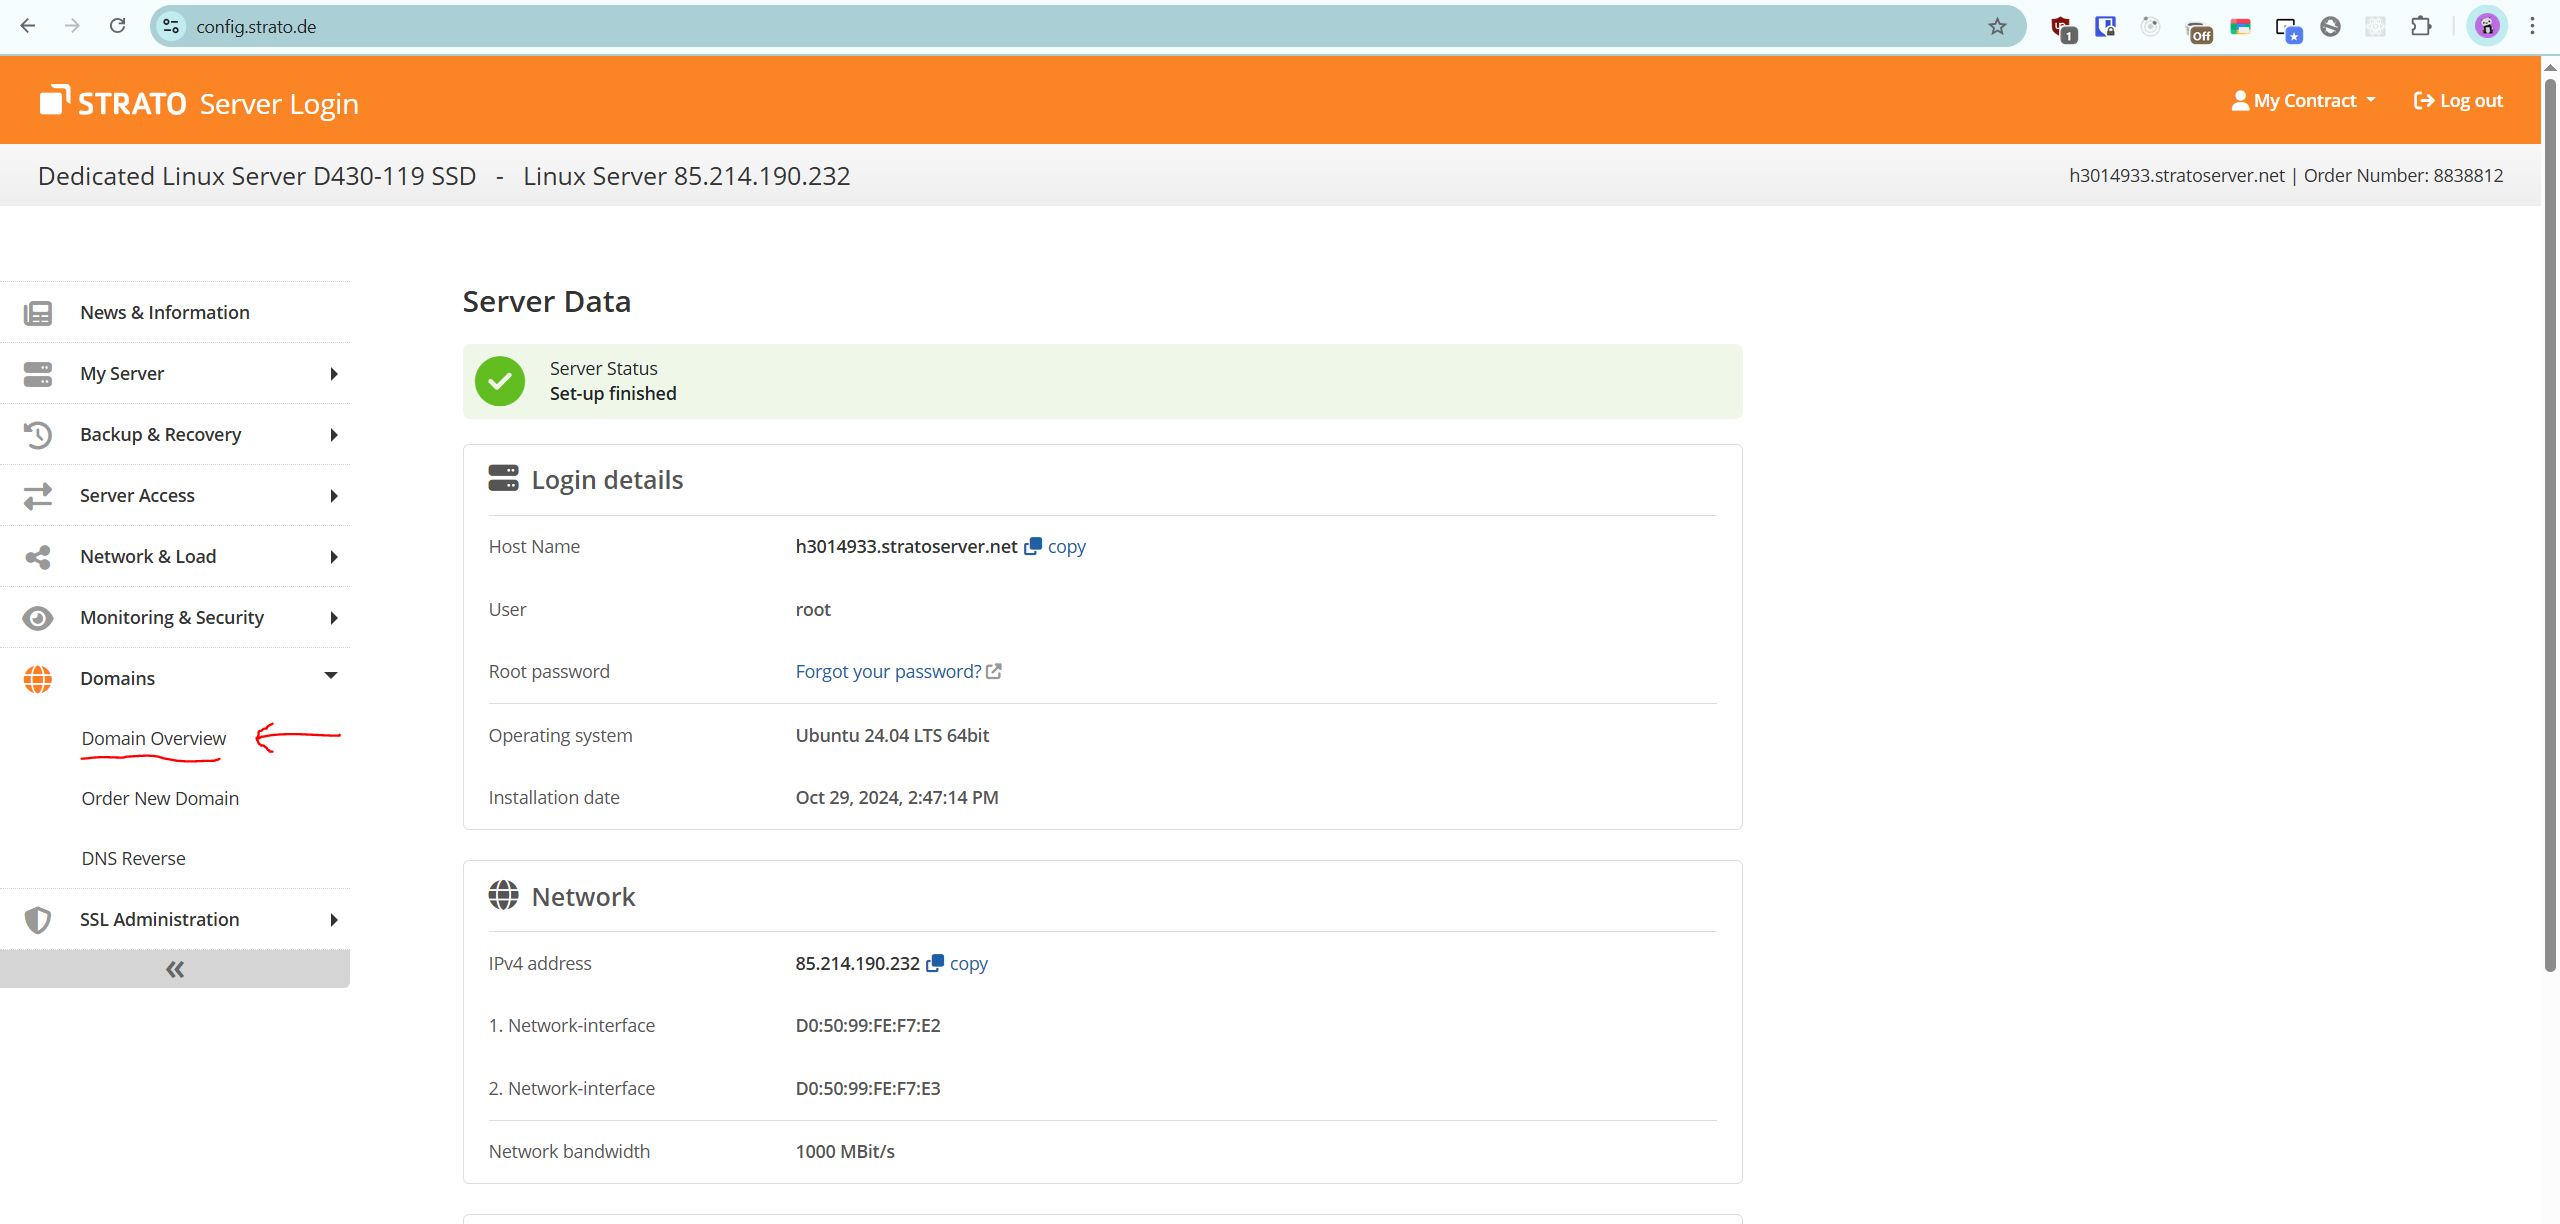Click the Backup & Recovery history icon
2560x1224 pixels.
[38, 435]
